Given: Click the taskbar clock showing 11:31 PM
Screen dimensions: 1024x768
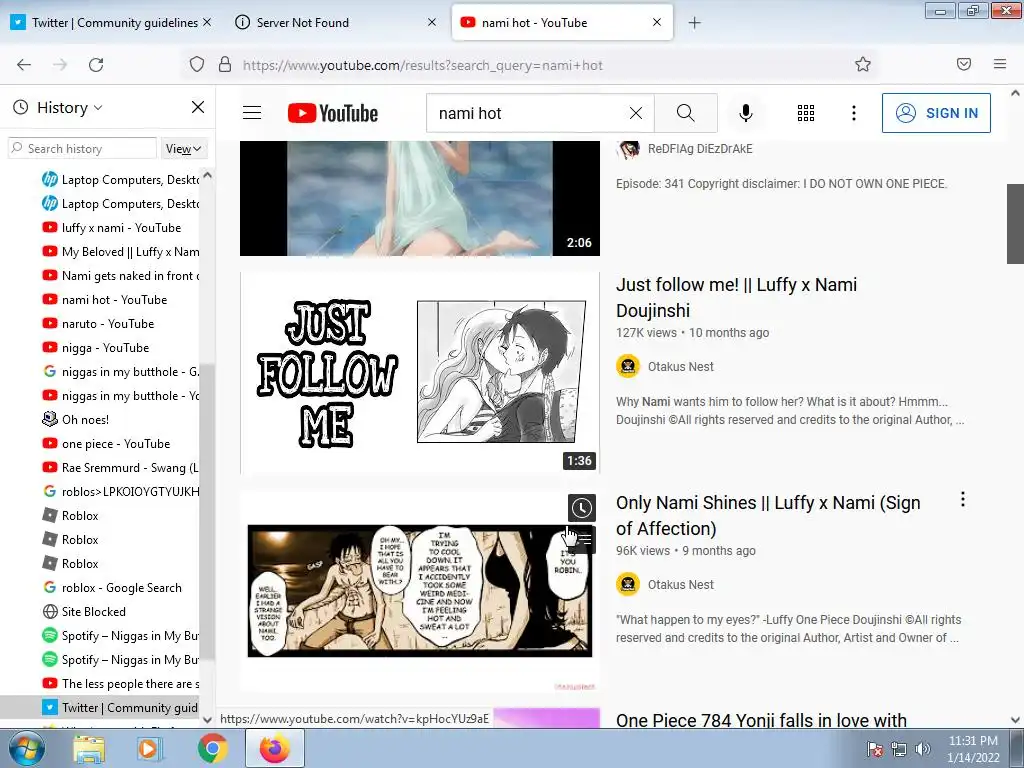Looking at the screenshot, I should pyautogui.click(x=973, y=749).
